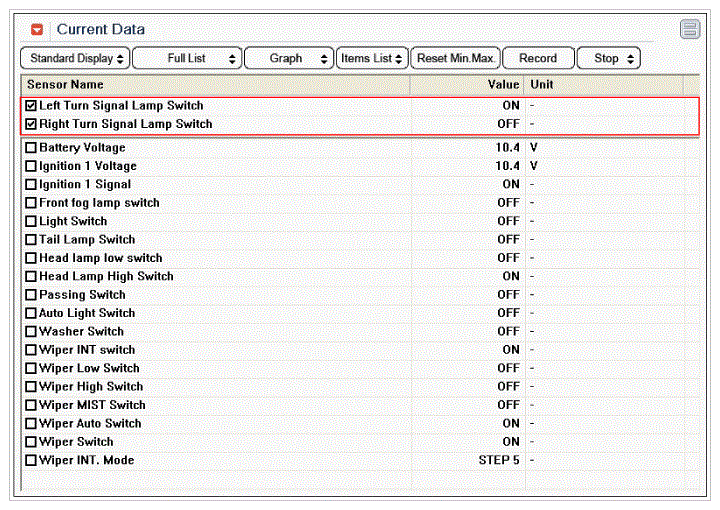Tick the Ignition 1 Voltage checkbox
The height and width of the screenshot is (510, 720).
(x=31, y=166)
